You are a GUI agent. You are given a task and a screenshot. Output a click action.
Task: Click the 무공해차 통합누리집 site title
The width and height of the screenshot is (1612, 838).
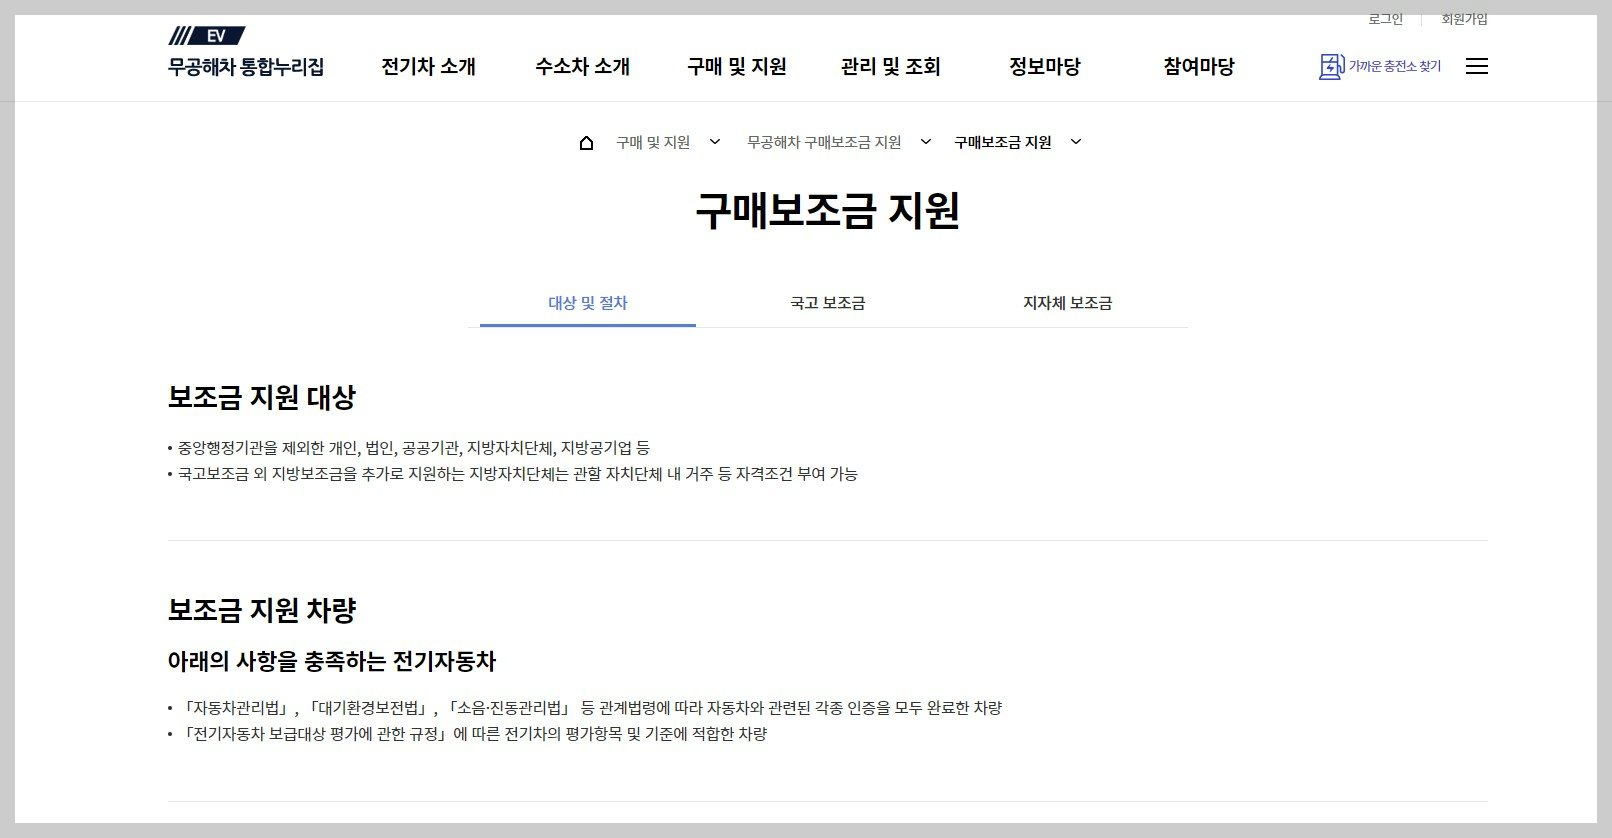246,67
